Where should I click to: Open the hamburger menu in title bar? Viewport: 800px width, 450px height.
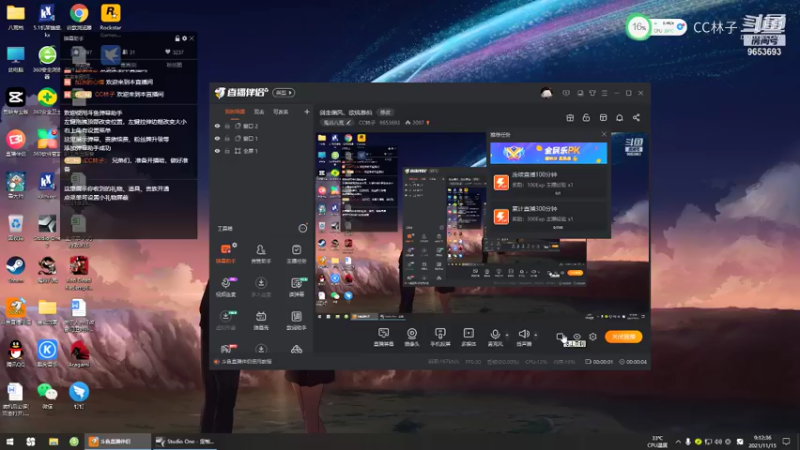[605, 93]
